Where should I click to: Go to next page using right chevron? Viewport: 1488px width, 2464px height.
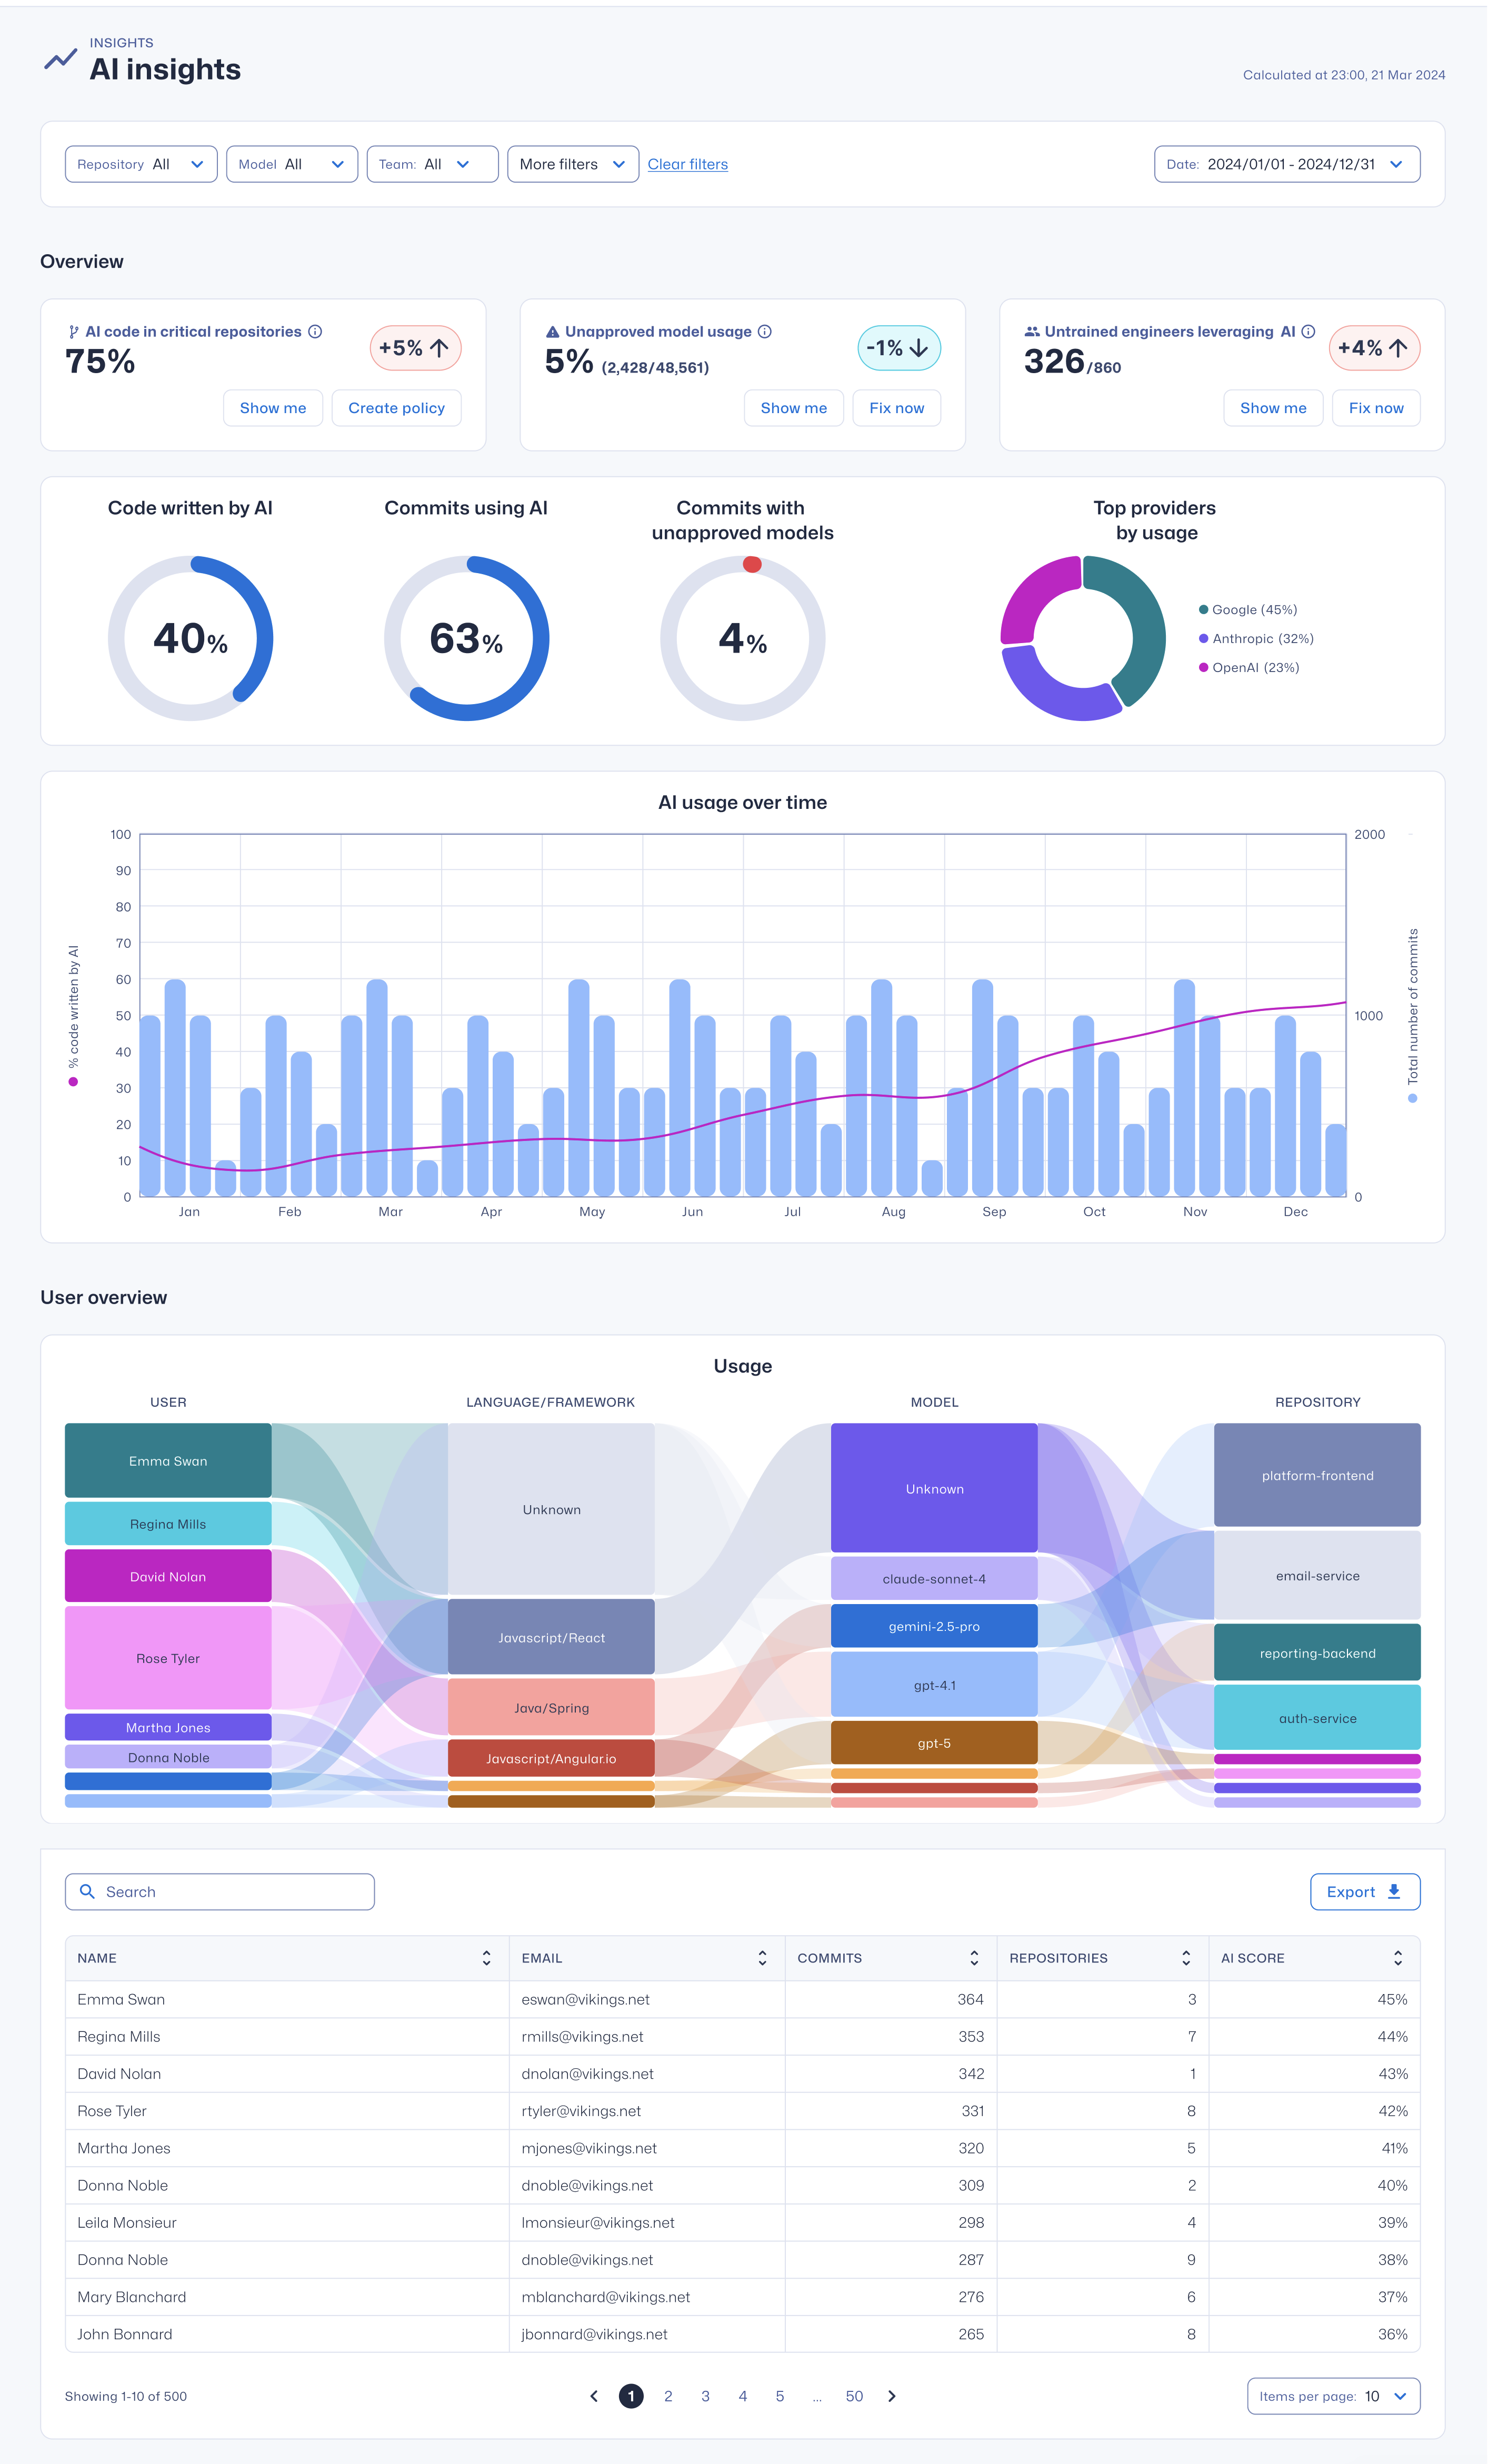point(892,2396)
